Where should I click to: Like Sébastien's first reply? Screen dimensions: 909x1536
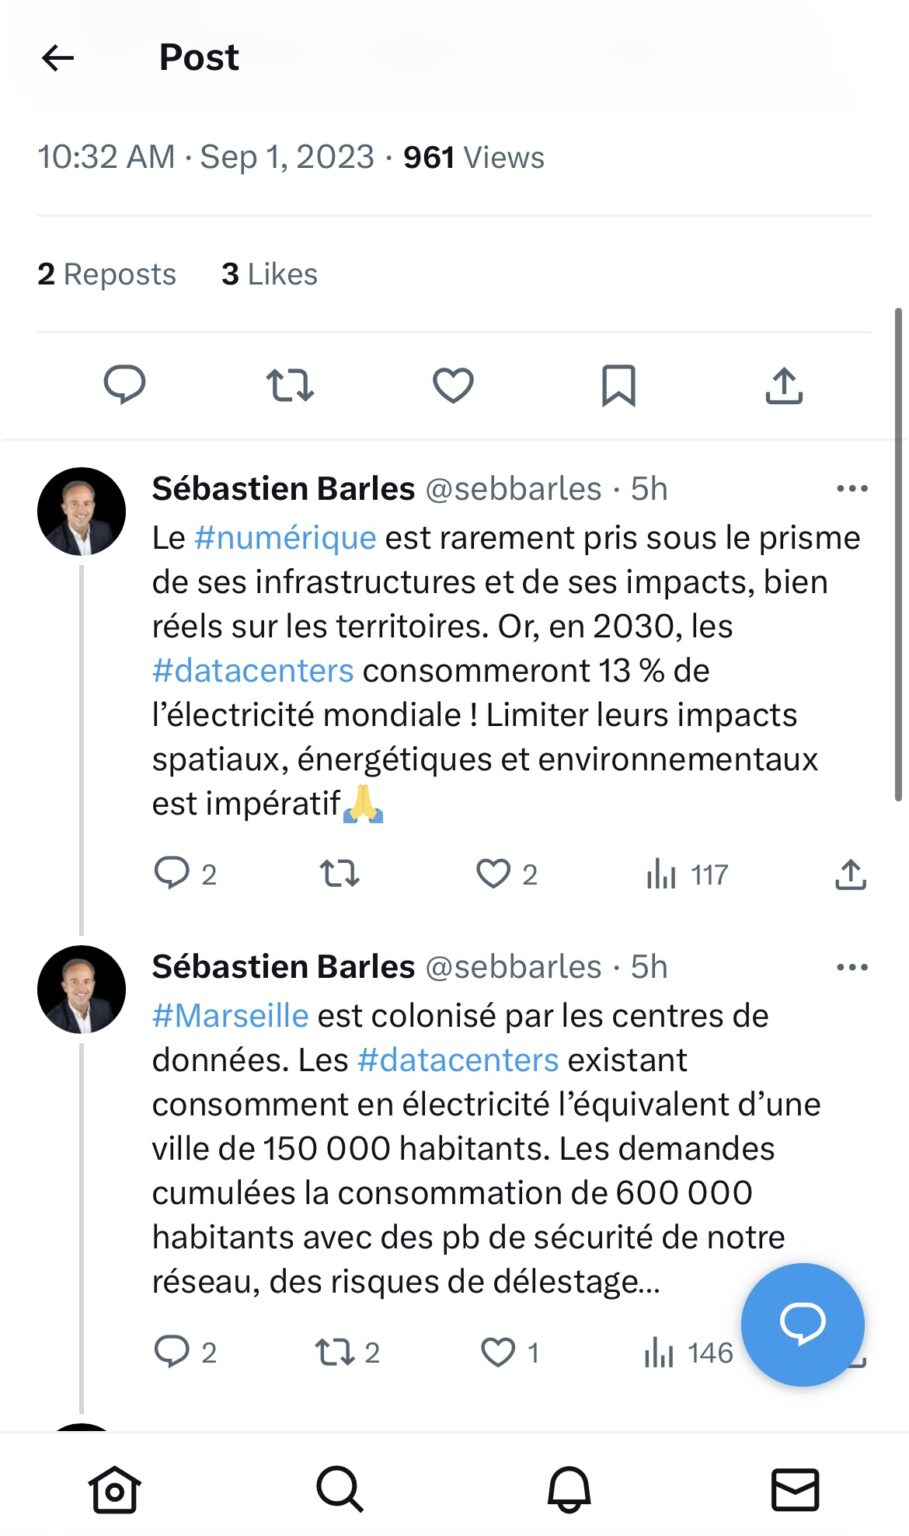(x=494, y=873)
